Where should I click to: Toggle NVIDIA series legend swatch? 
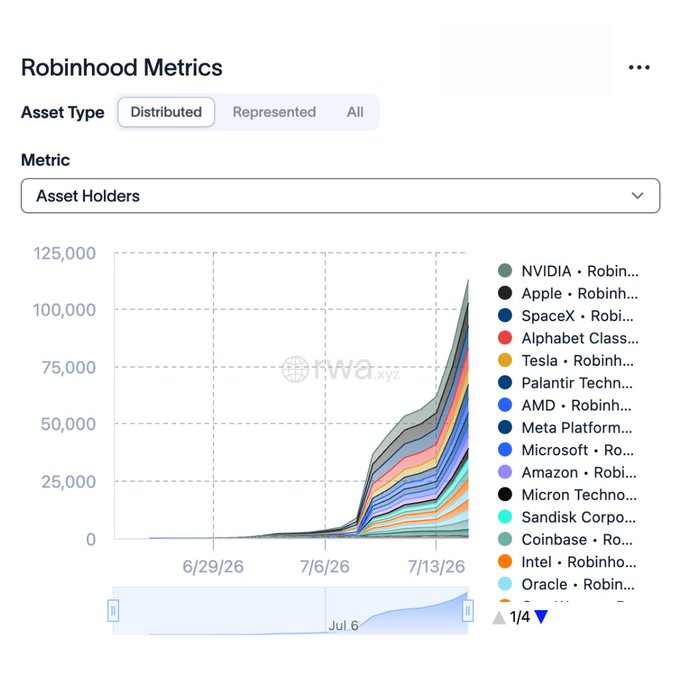(x=505, y=271)
